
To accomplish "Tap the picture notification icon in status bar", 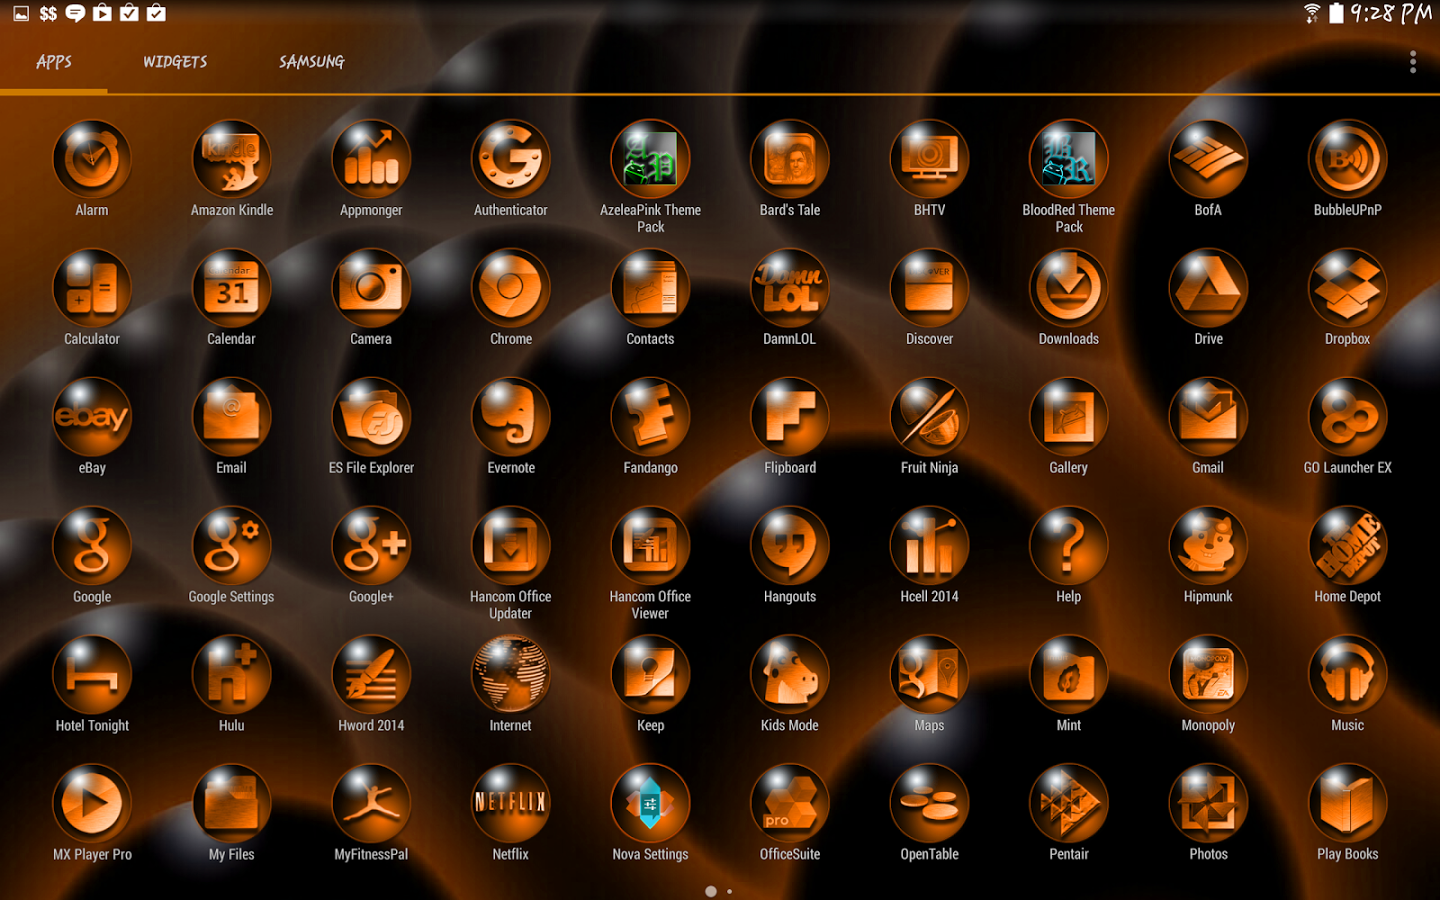I will tap(21, 13).
